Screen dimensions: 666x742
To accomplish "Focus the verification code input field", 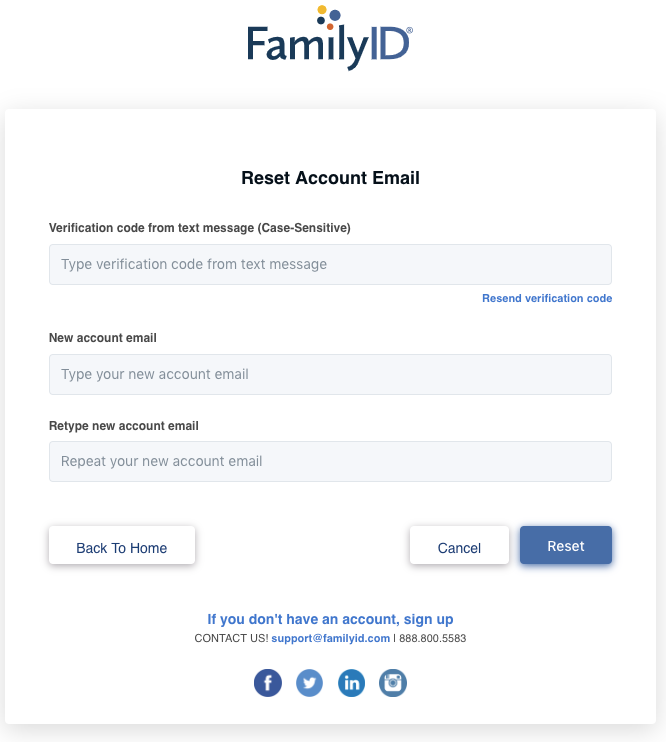I will click(x=330, y=265).
